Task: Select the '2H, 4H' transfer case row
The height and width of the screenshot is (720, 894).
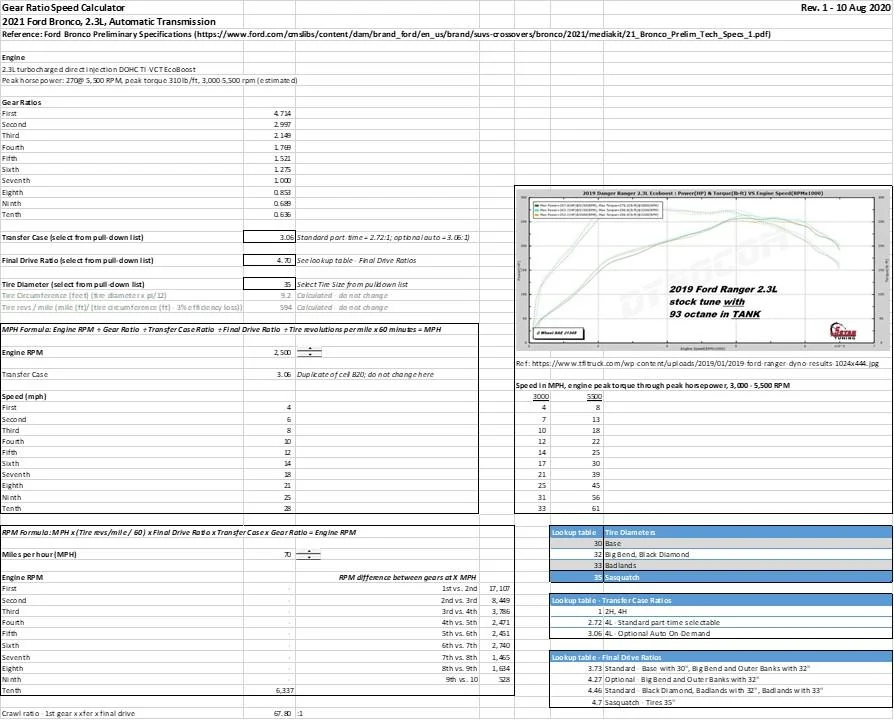Action: (x=721, y=611)
